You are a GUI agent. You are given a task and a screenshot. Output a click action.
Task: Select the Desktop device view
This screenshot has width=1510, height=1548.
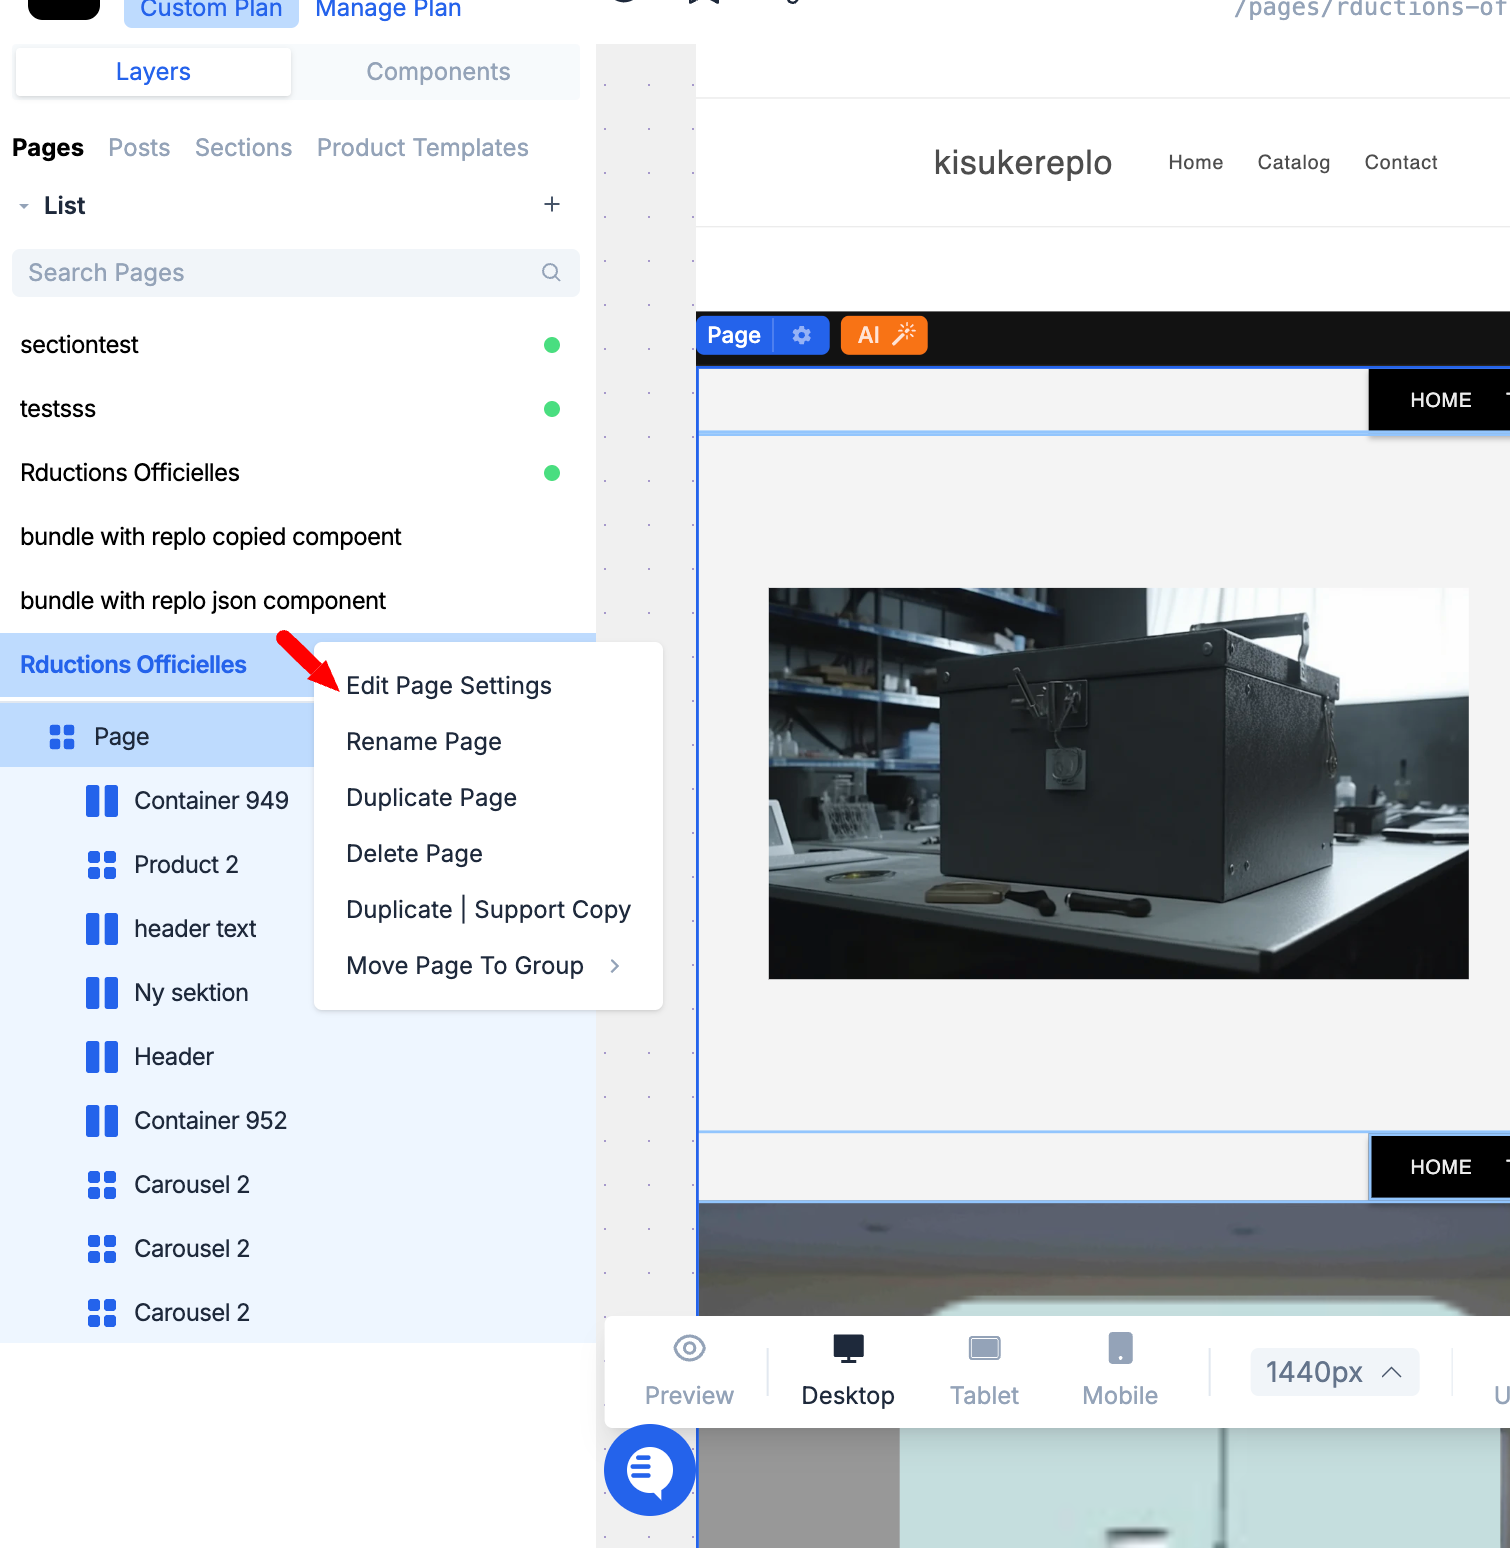pos(848,1370)
